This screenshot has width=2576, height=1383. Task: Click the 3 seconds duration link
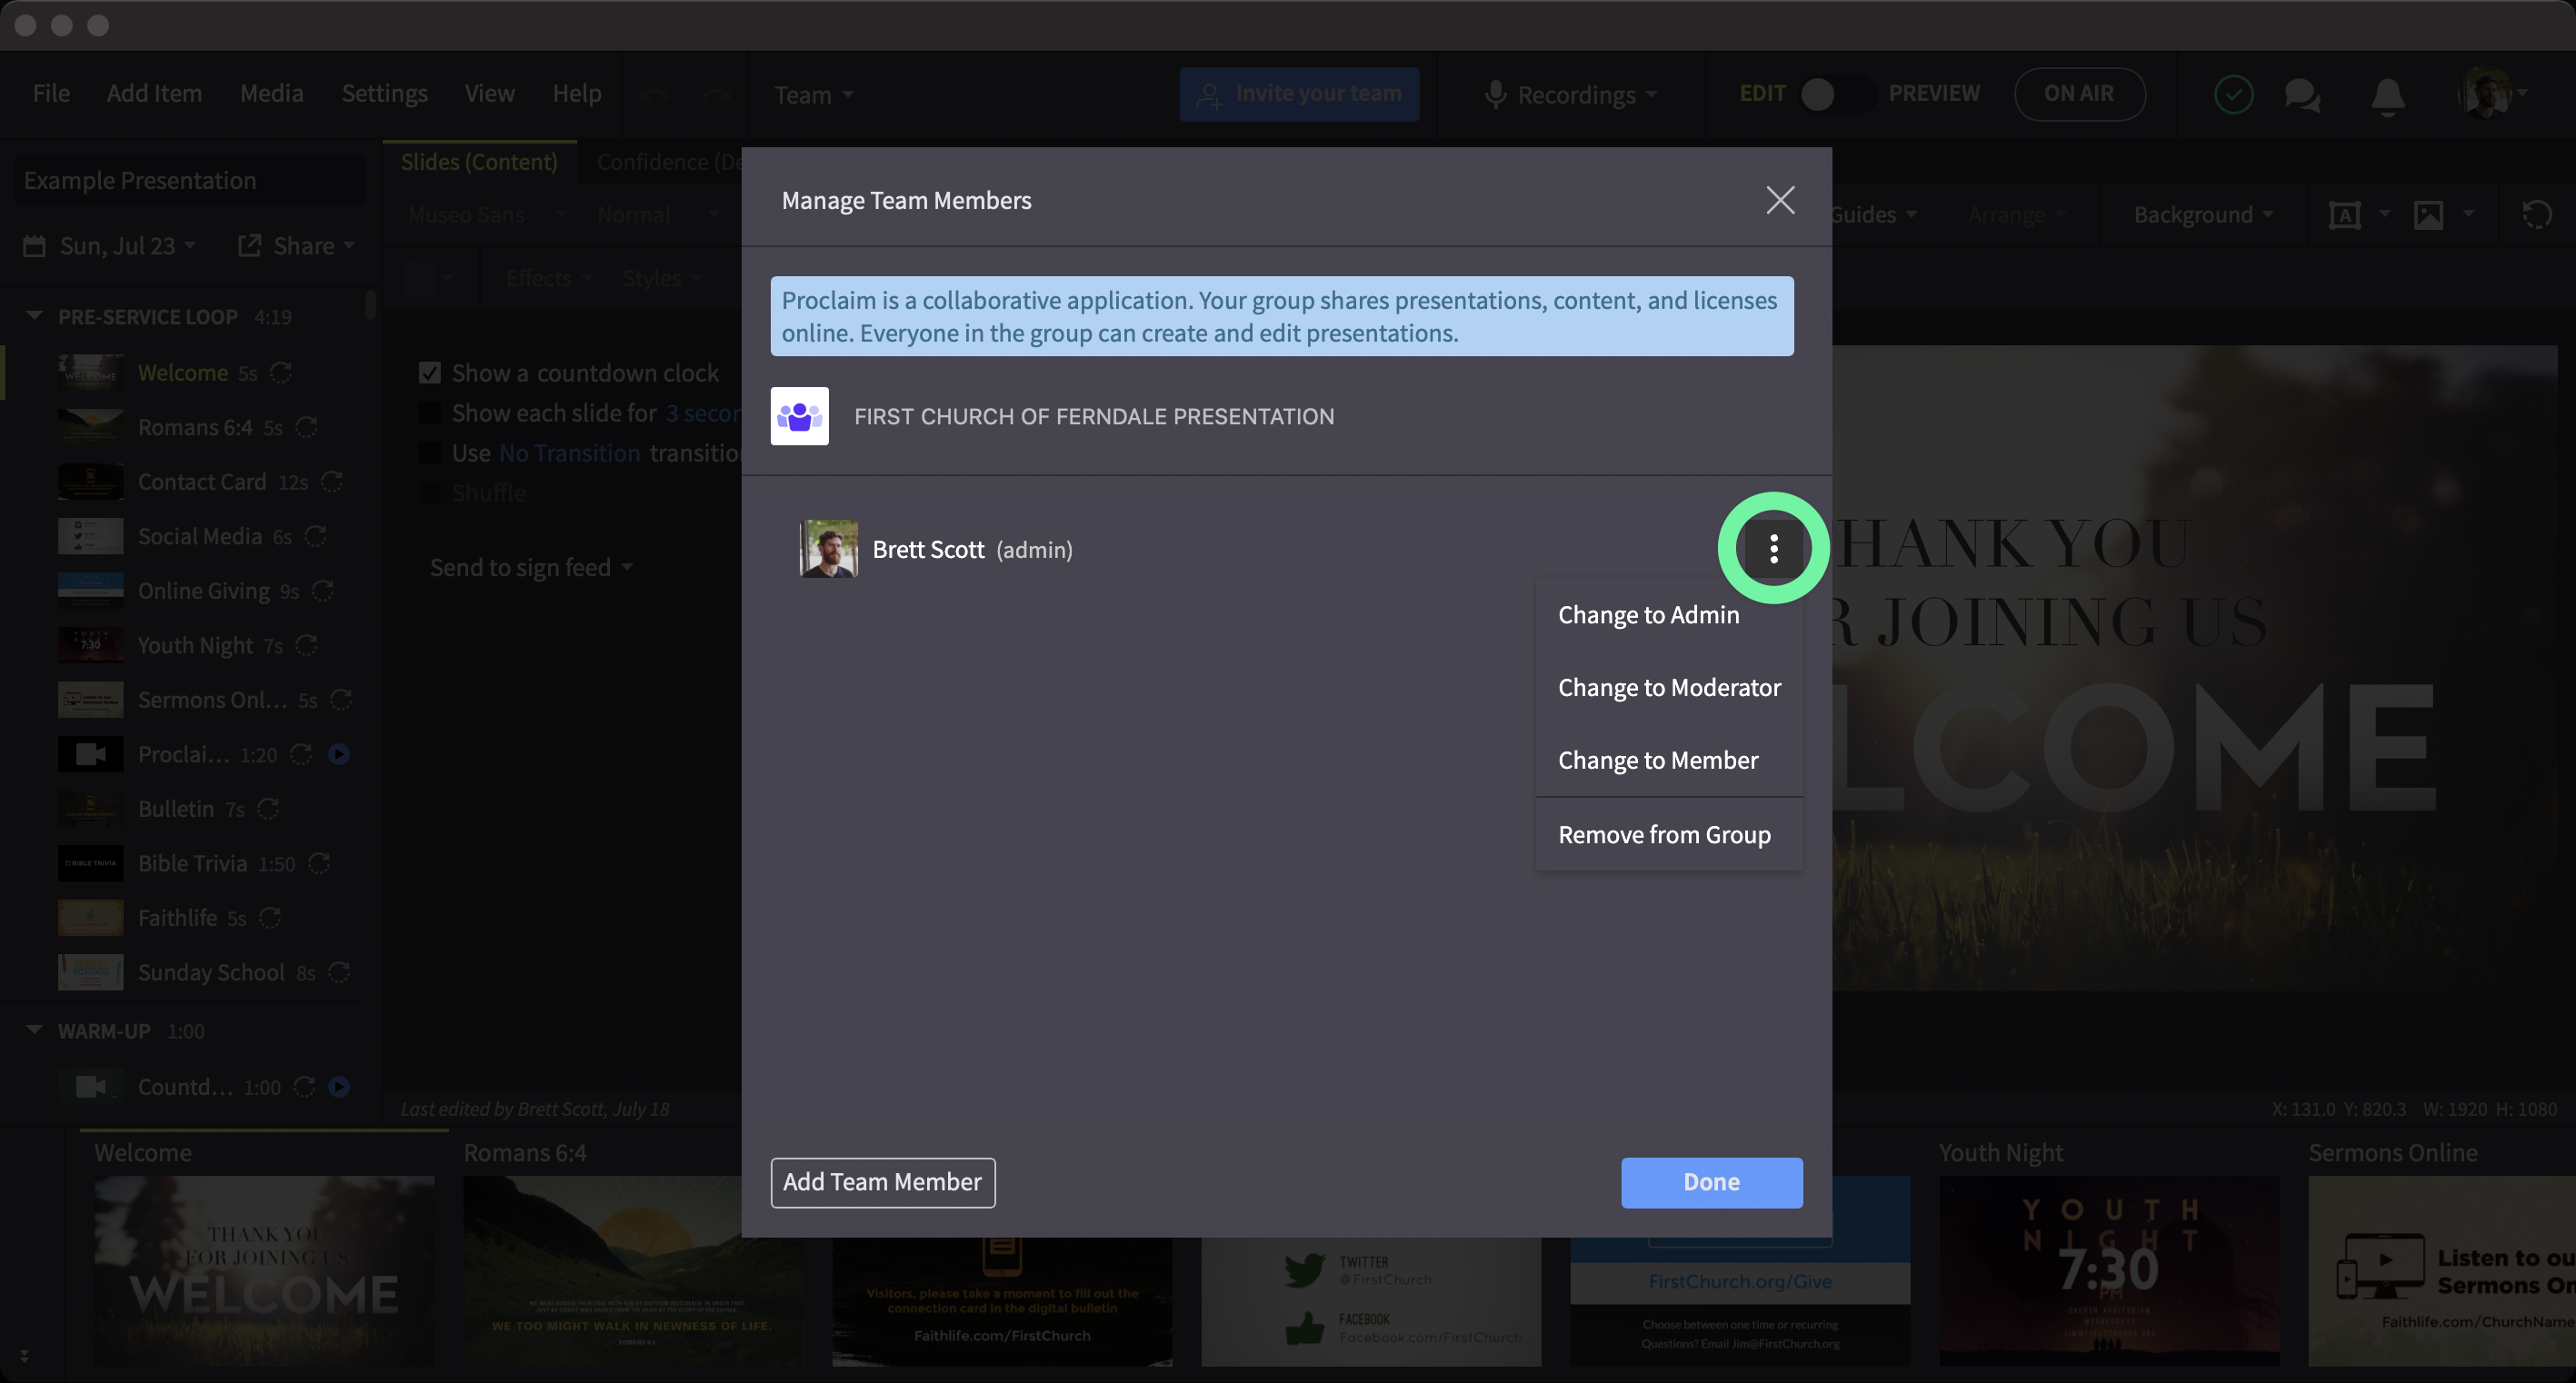(704, 413)
